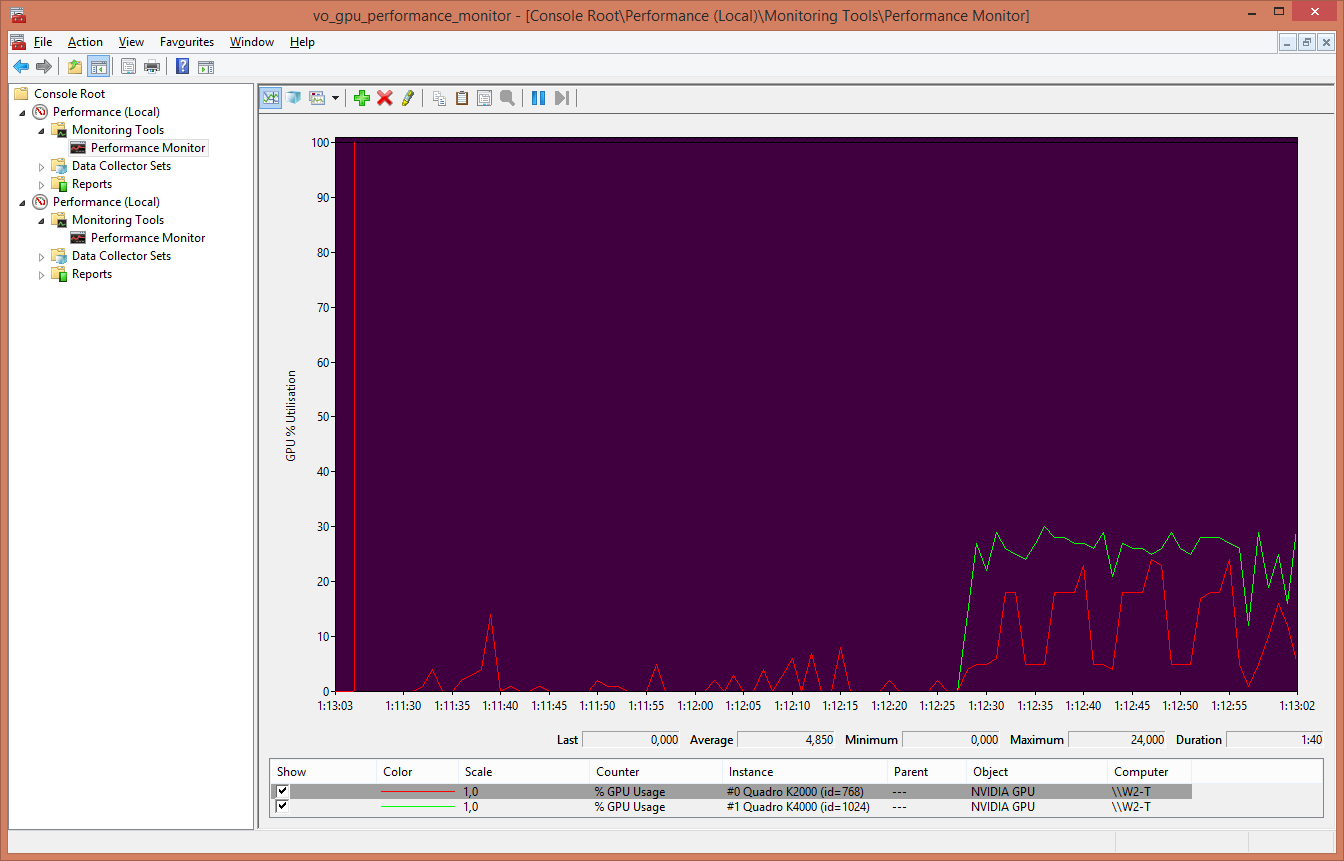Image resolution: width=1344 pixels, height=861 pixels.
Task: Toggle the Show/Hide Console Tree button
Action: click(x=98, y=67)
